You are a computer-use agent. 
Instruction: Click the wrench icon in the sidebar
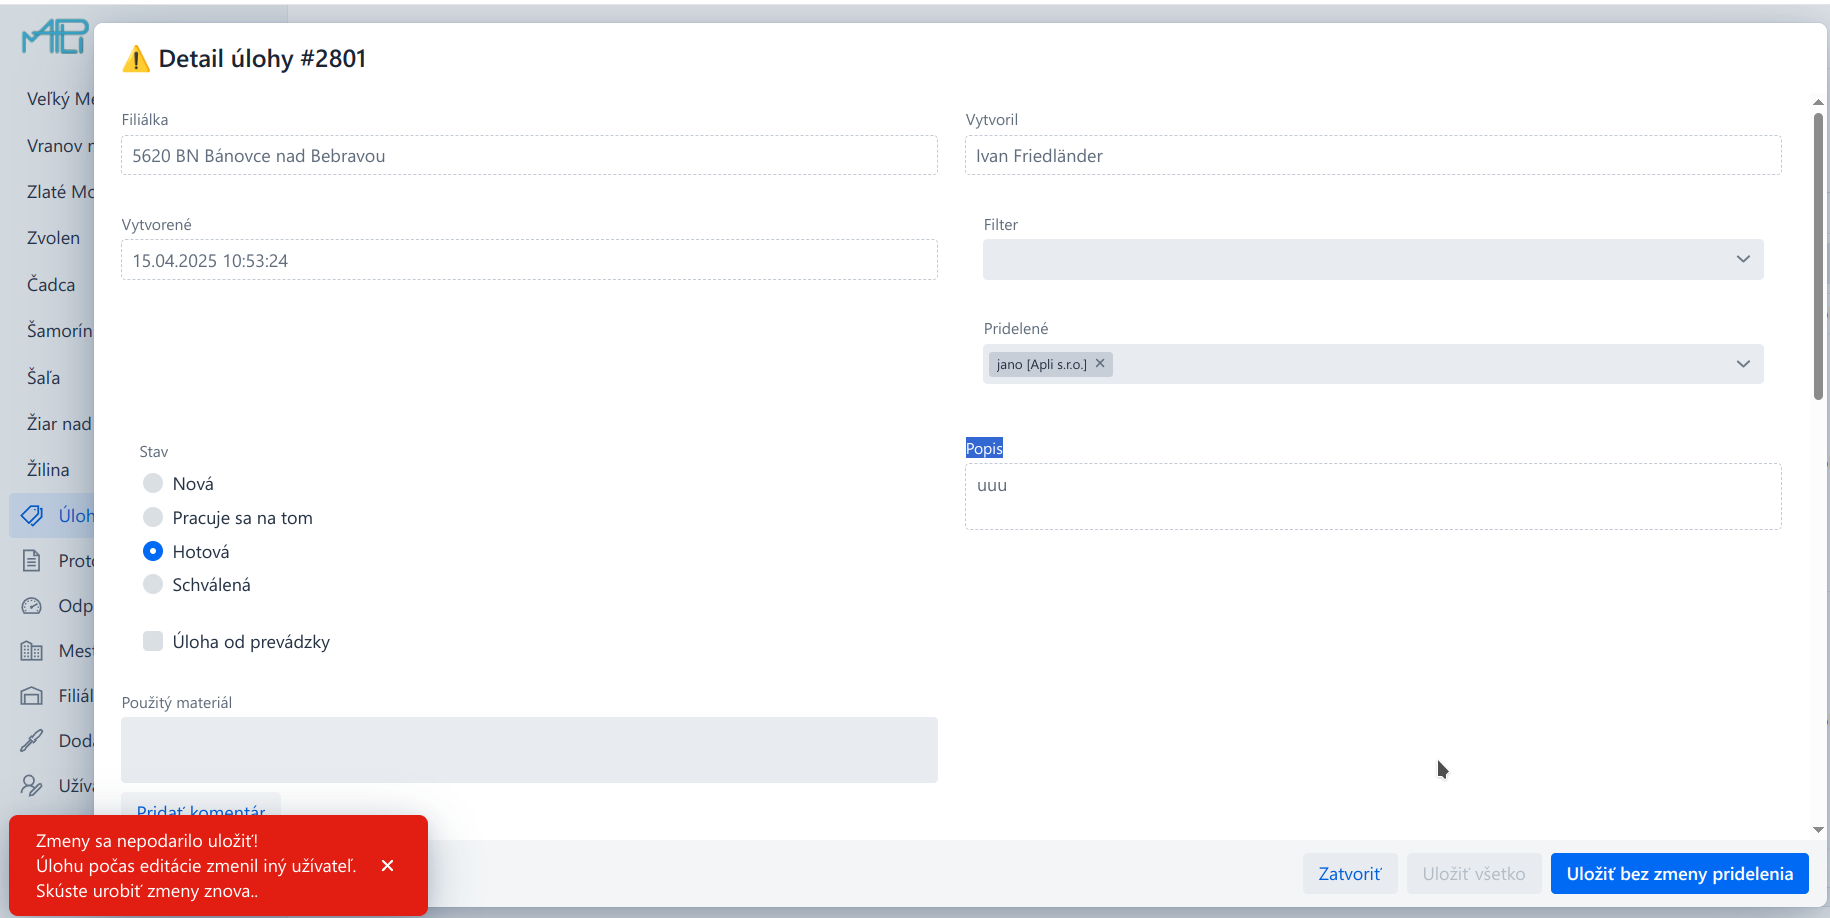(x=32, y=740)
